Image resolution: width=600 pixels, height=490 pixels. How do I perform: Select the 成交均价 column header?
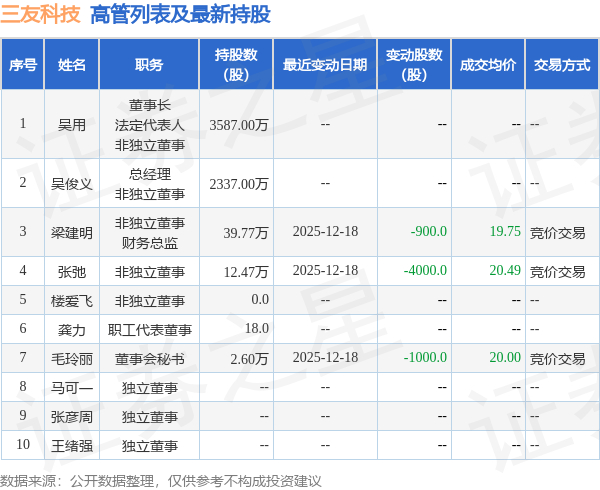coord(488,65)
